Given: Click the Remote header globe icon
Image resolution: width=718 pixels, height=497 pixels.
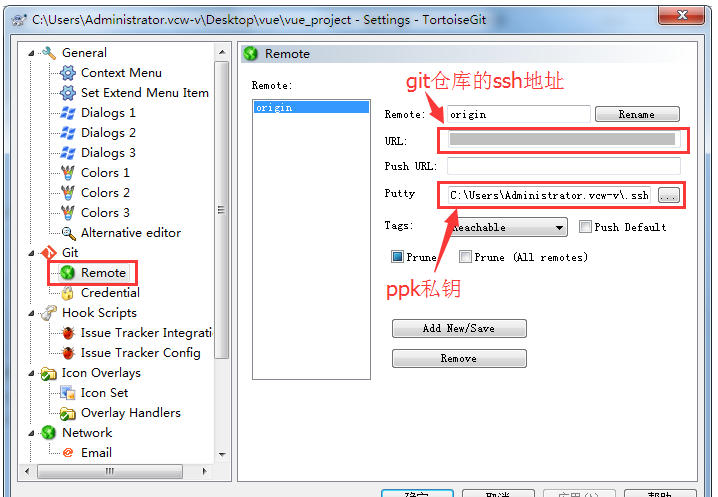Looking at the screenshot, I should 251,54.
